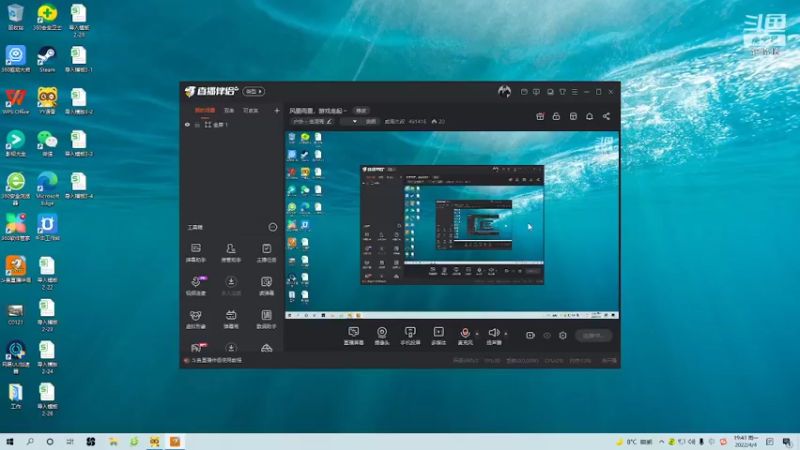
Task: Click the padlock icon beside the gift icon
Action: pyautogui.click(x=556, y=116)
